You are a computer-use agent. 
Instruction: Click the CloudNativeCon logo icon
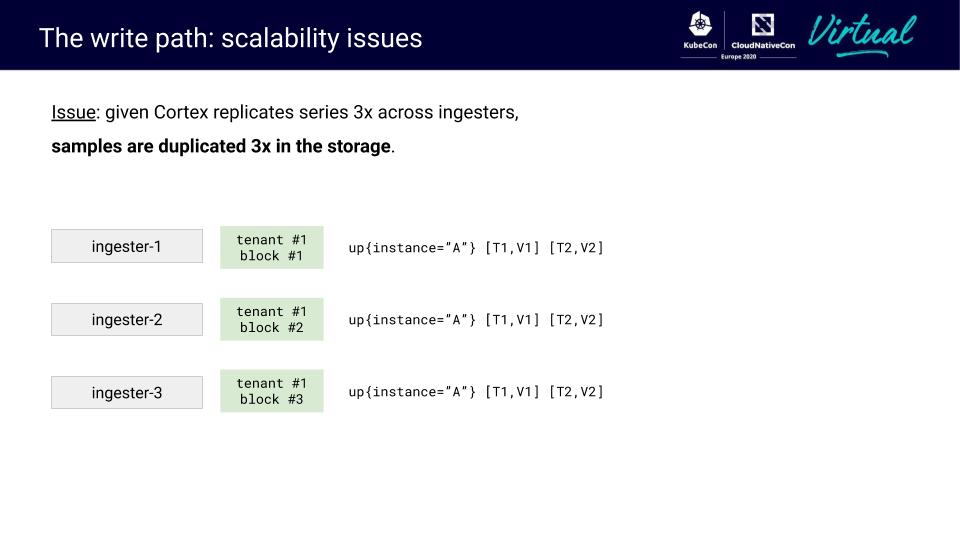[x=763, y=25]
